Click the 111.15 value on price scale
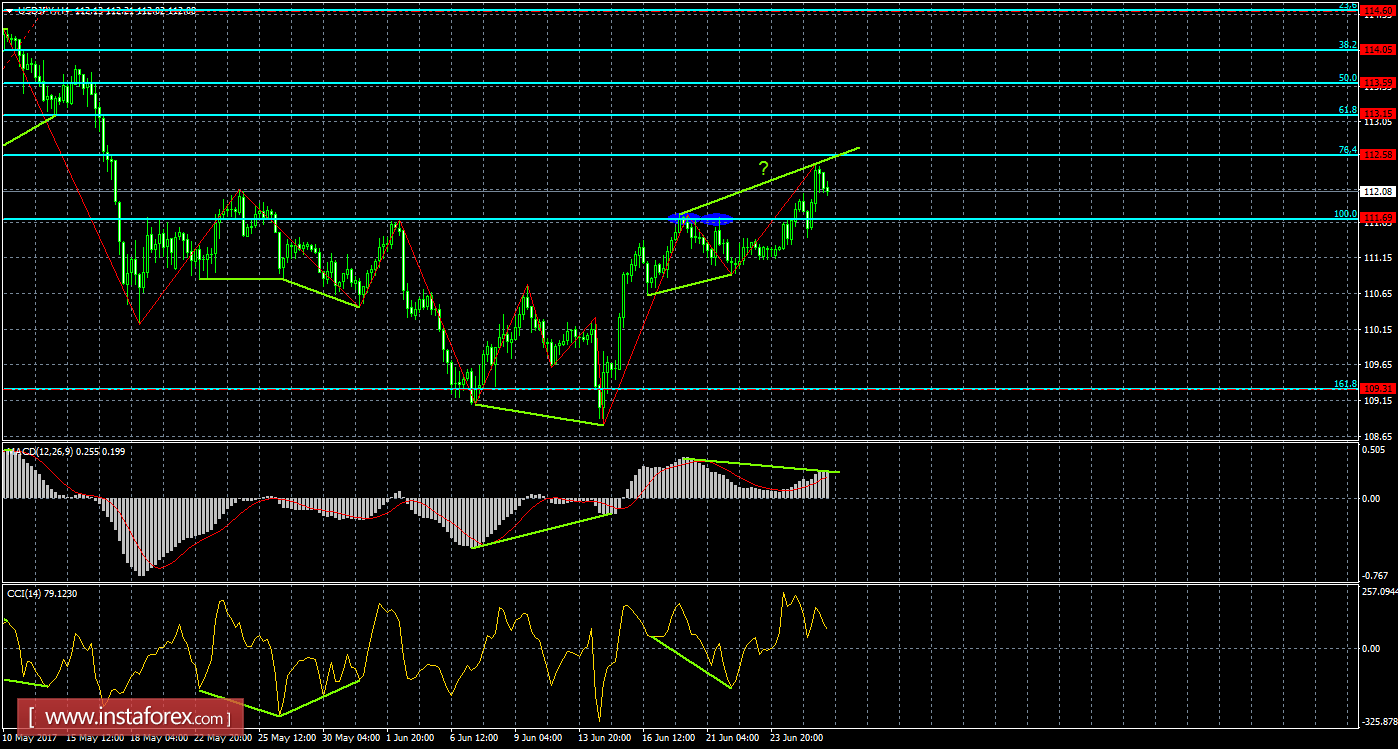The image size is (1398, 749). (x=1379, y=258)
